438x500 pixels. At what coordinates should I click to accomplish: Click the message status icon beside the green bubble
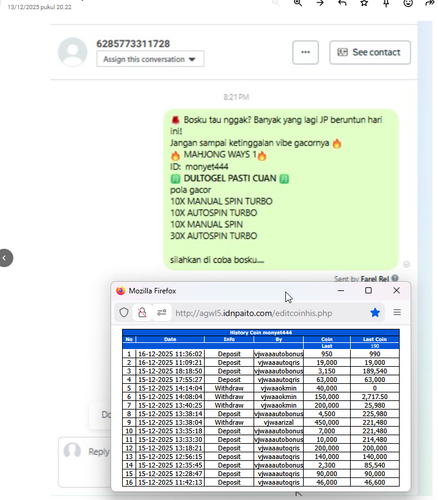point(406,264)
